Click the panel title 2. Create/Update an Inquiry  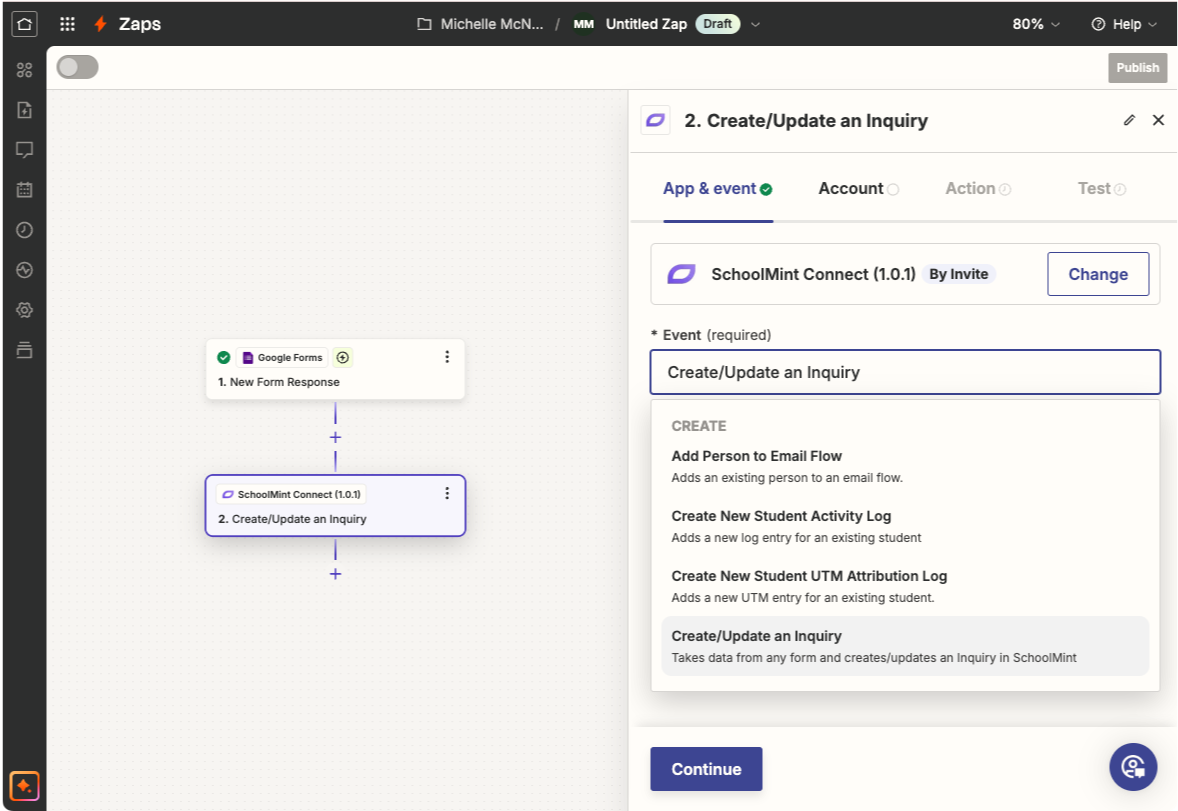pyautogui.click(x=806, y=120)
